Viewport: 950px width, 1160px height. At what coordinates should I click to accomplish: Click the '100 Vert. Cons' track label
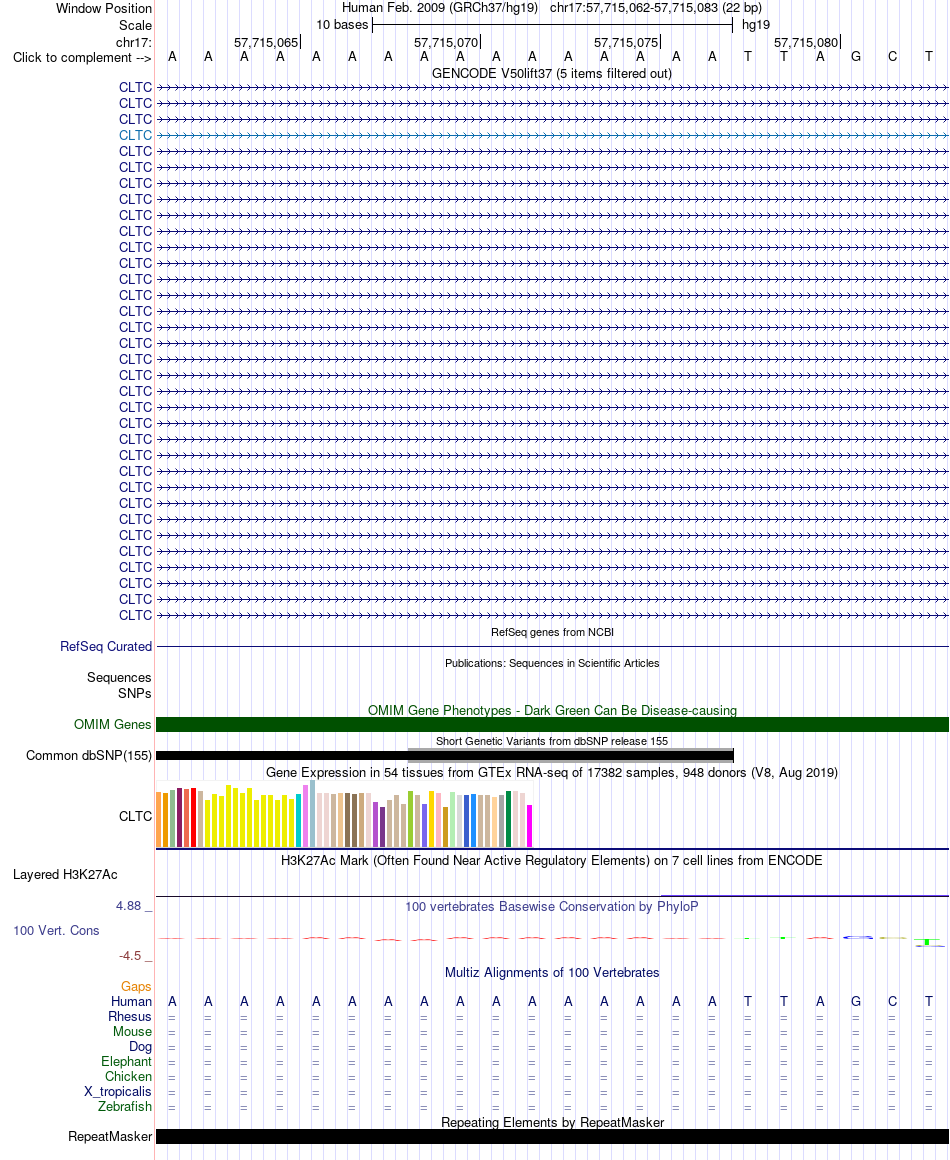[x=56, y=931]
